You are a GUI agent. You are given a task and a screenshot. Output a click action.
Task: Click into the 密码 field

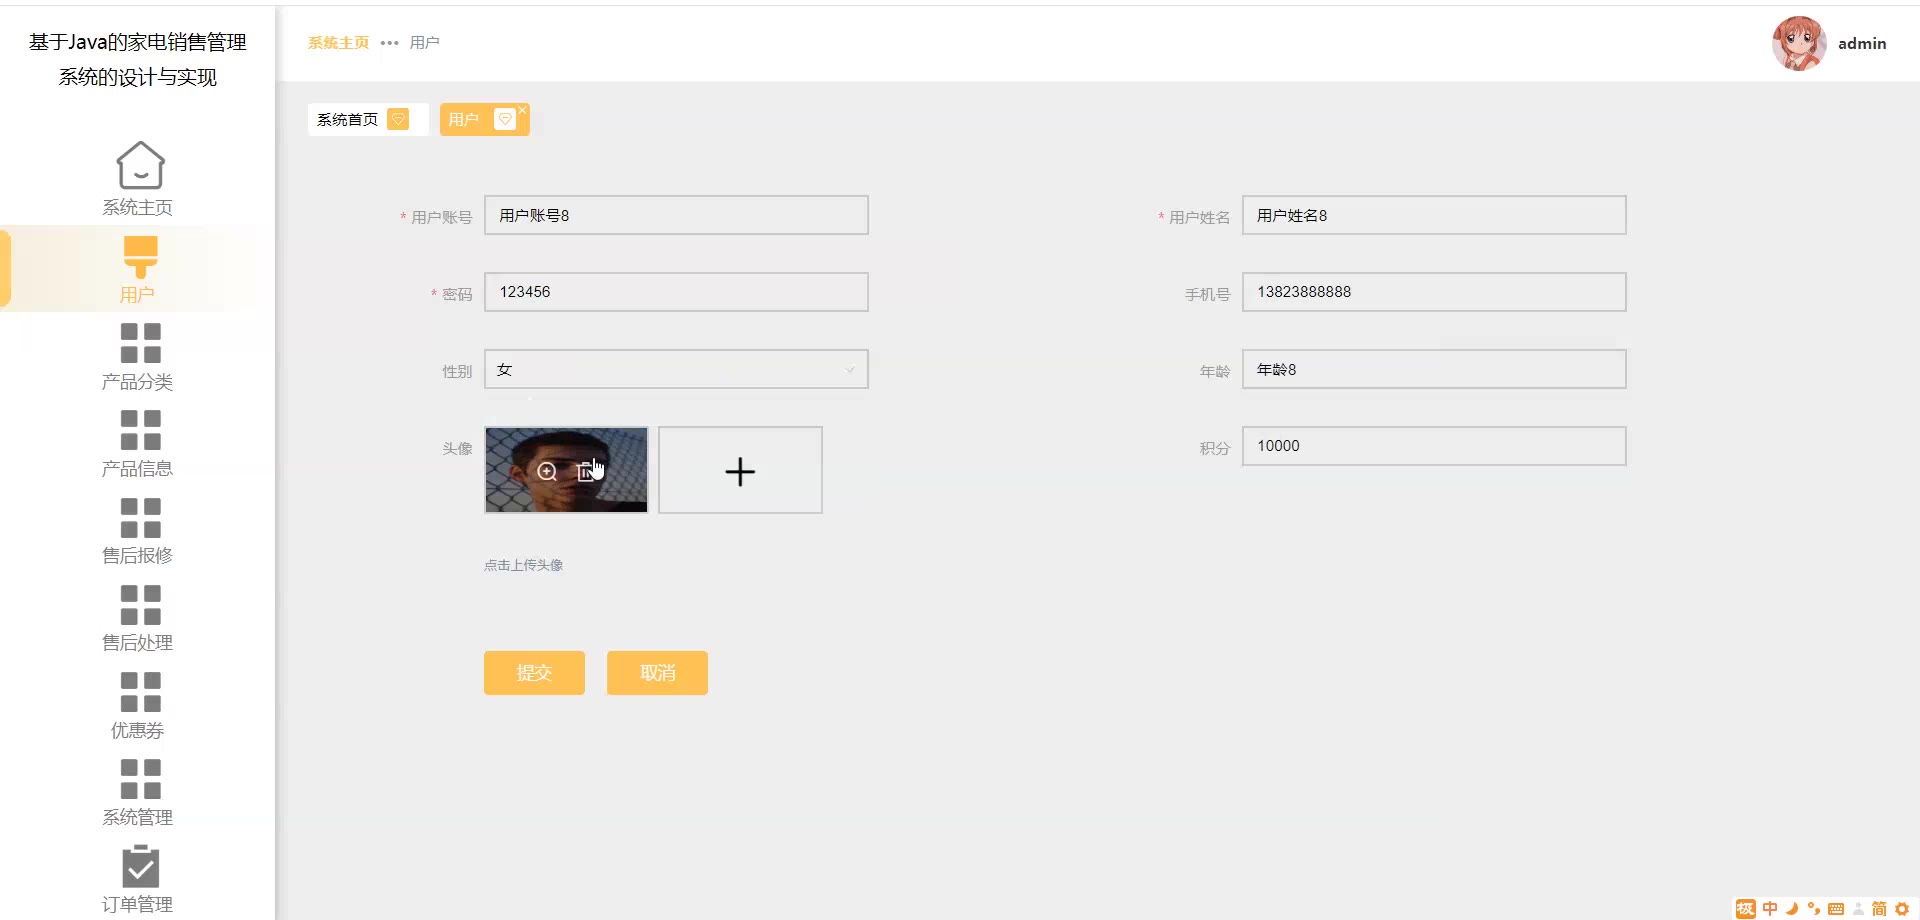(x=676, y=292)
